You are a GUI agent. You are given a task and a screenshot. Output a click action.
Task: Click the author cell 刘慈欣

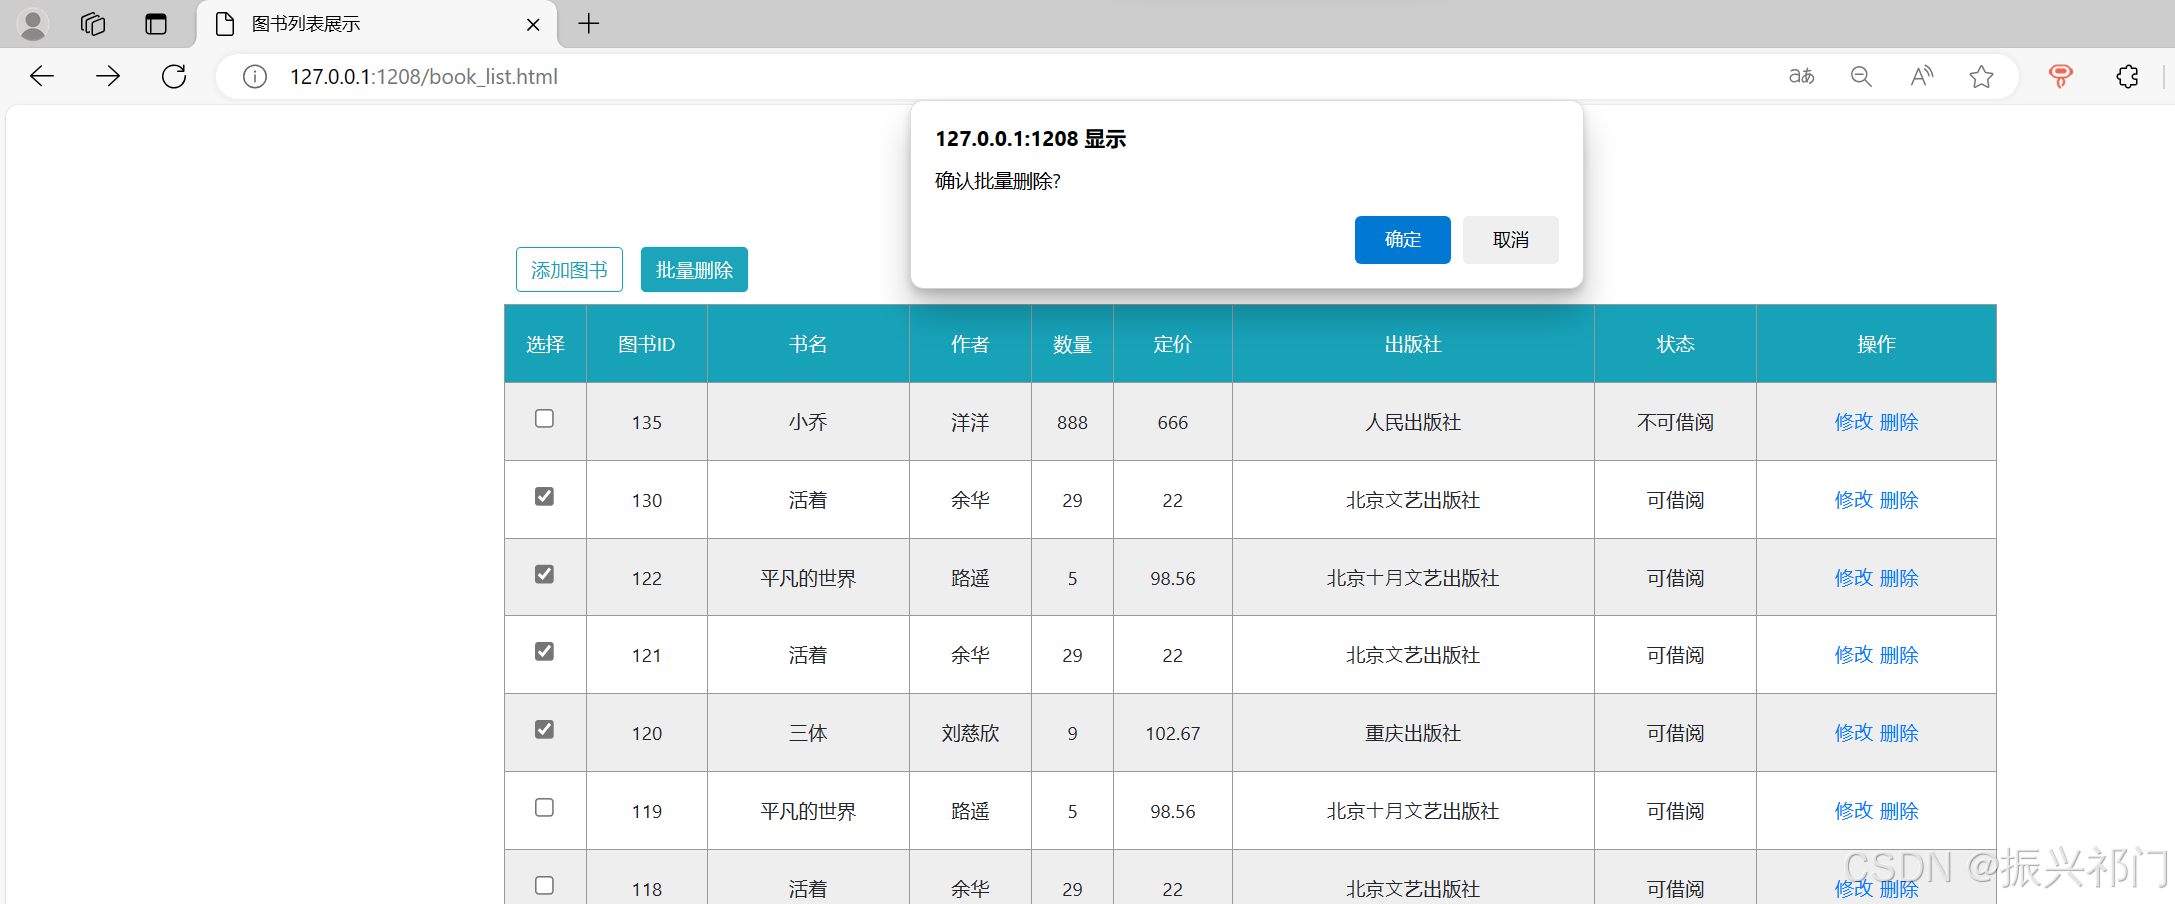coord(970,733)
